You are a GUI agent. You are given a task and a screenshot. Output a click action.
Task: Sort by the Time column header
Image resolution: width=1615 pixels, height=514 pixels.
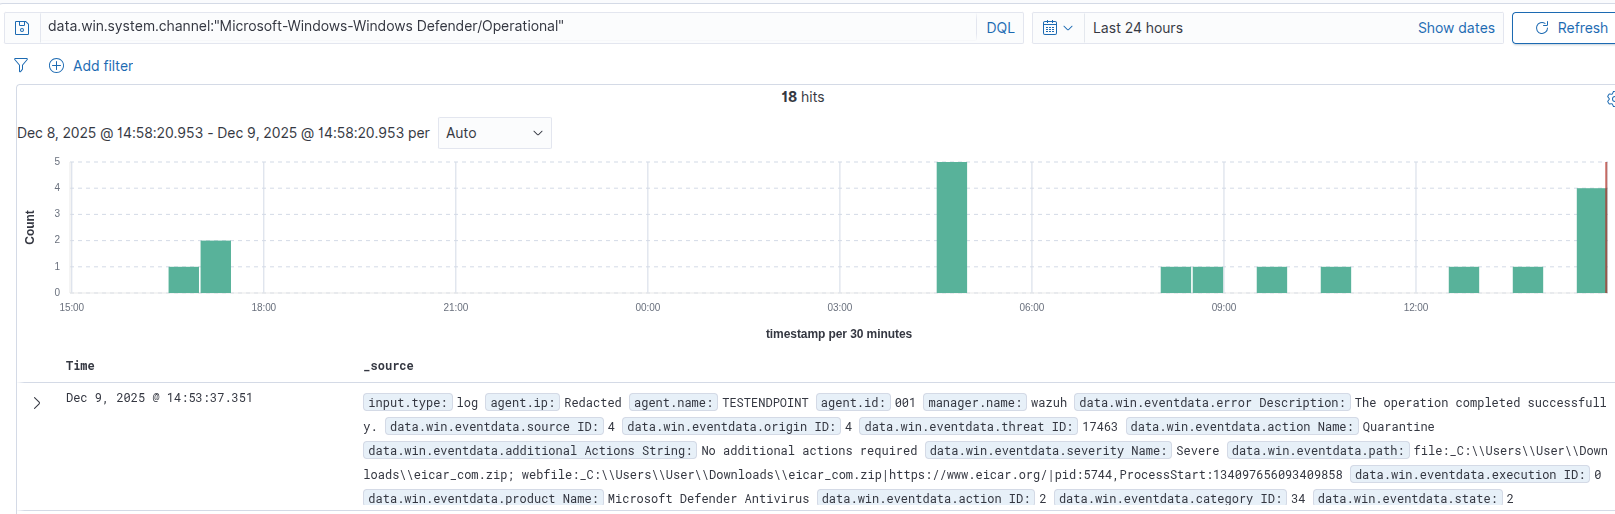[80, 366]
